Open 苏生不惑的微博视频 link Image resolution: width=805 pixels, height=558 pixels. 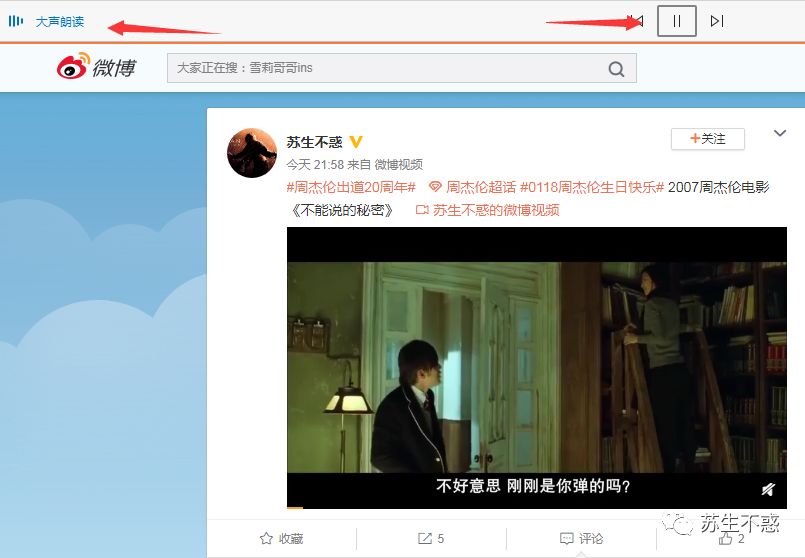[x=488, y=210]
